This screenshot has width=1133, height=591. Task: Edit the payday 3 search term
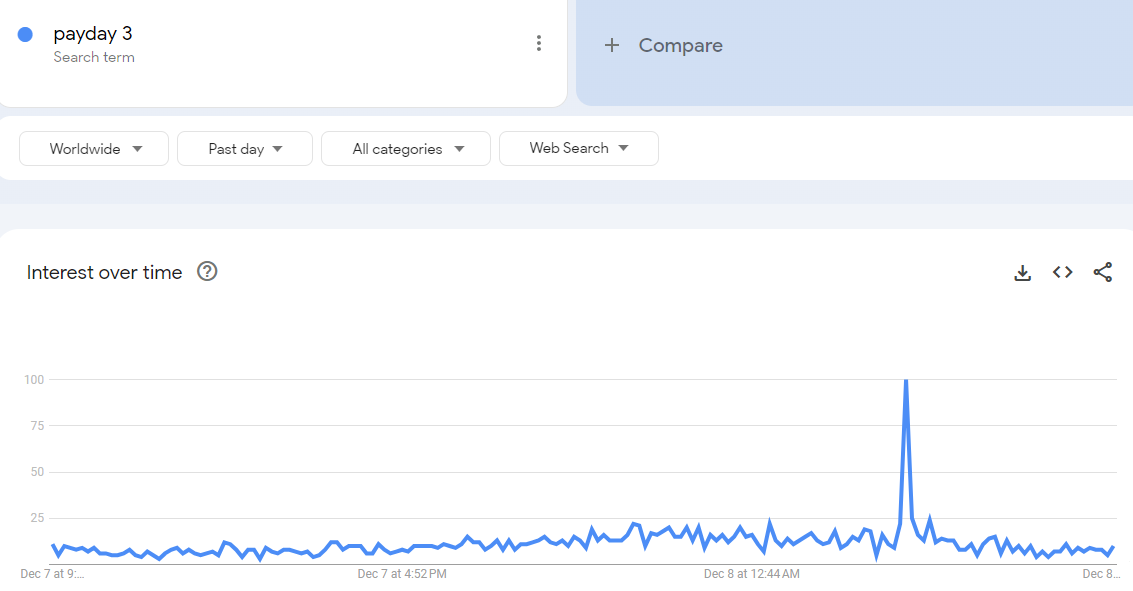coord(92,33)
